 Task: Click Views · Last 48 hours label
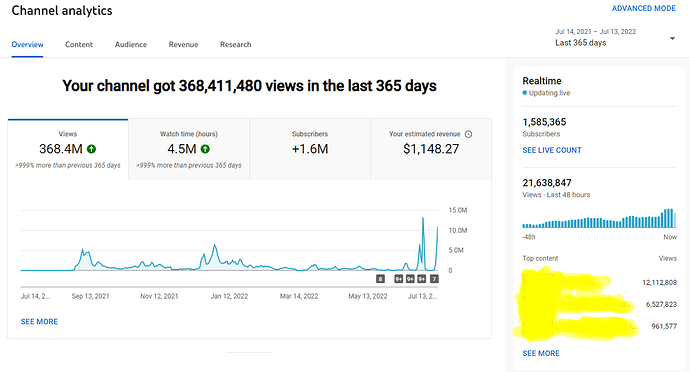click(556, 195)
